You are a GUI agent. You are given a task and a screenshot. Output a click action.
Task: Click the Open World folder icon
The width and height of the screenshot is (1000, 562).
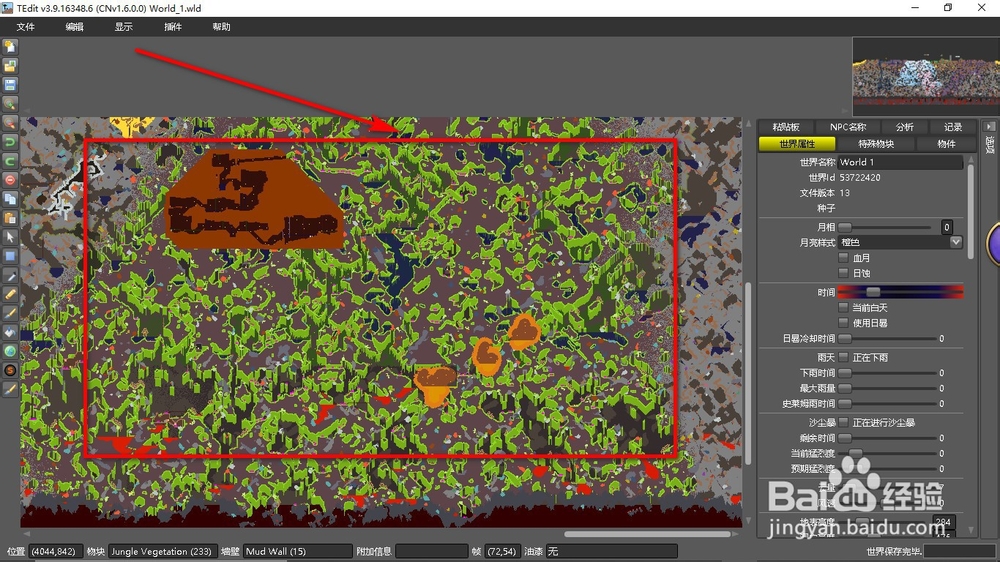coord(10,66)
